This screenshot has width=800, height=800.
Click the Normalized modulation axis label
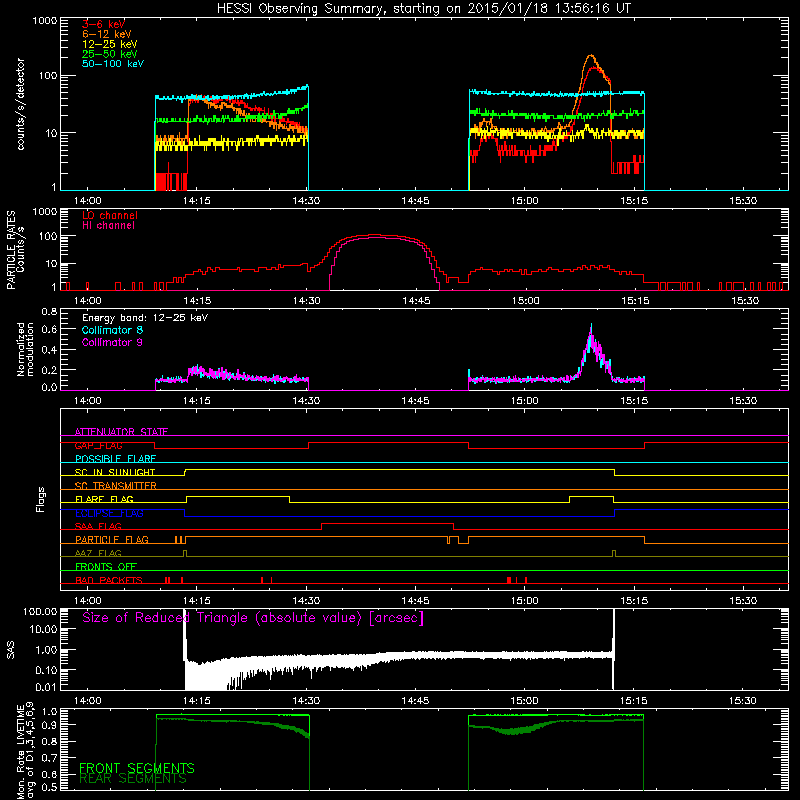tap(26, 349)
